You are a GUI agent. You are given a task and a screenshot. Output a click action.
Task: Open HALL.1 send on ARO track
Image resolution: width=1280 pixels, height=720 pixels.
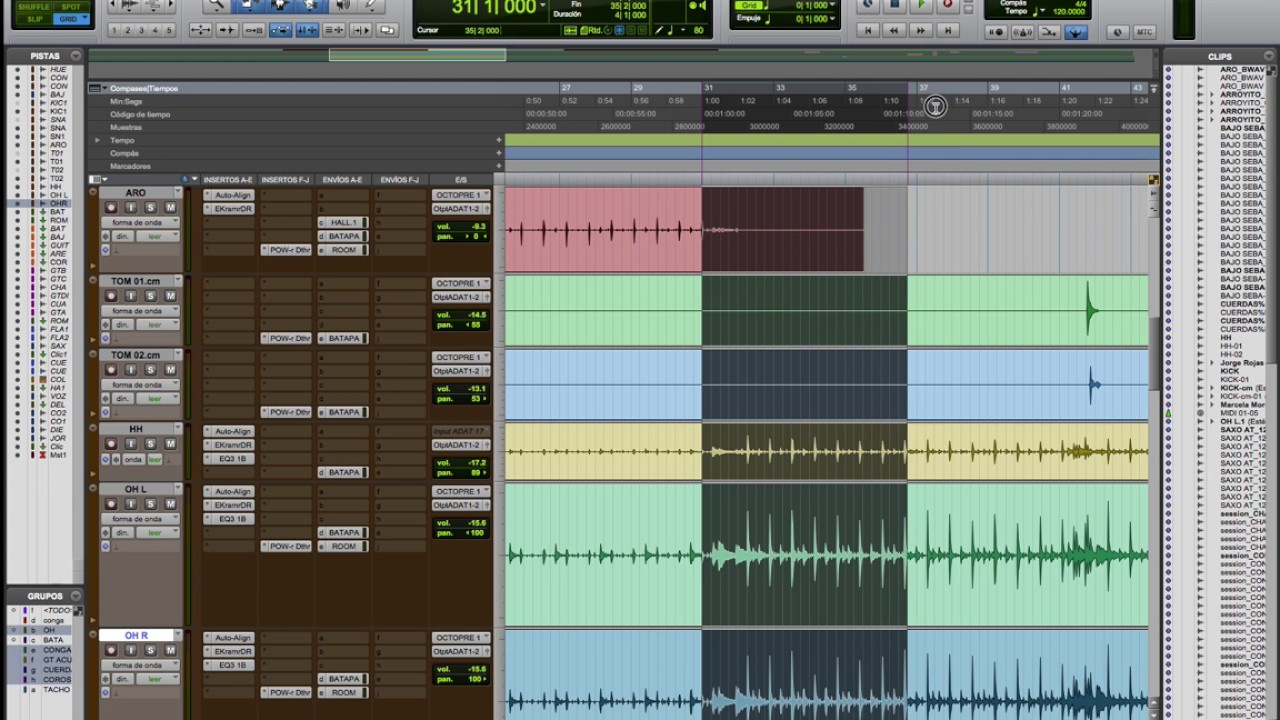pos(343,222)
